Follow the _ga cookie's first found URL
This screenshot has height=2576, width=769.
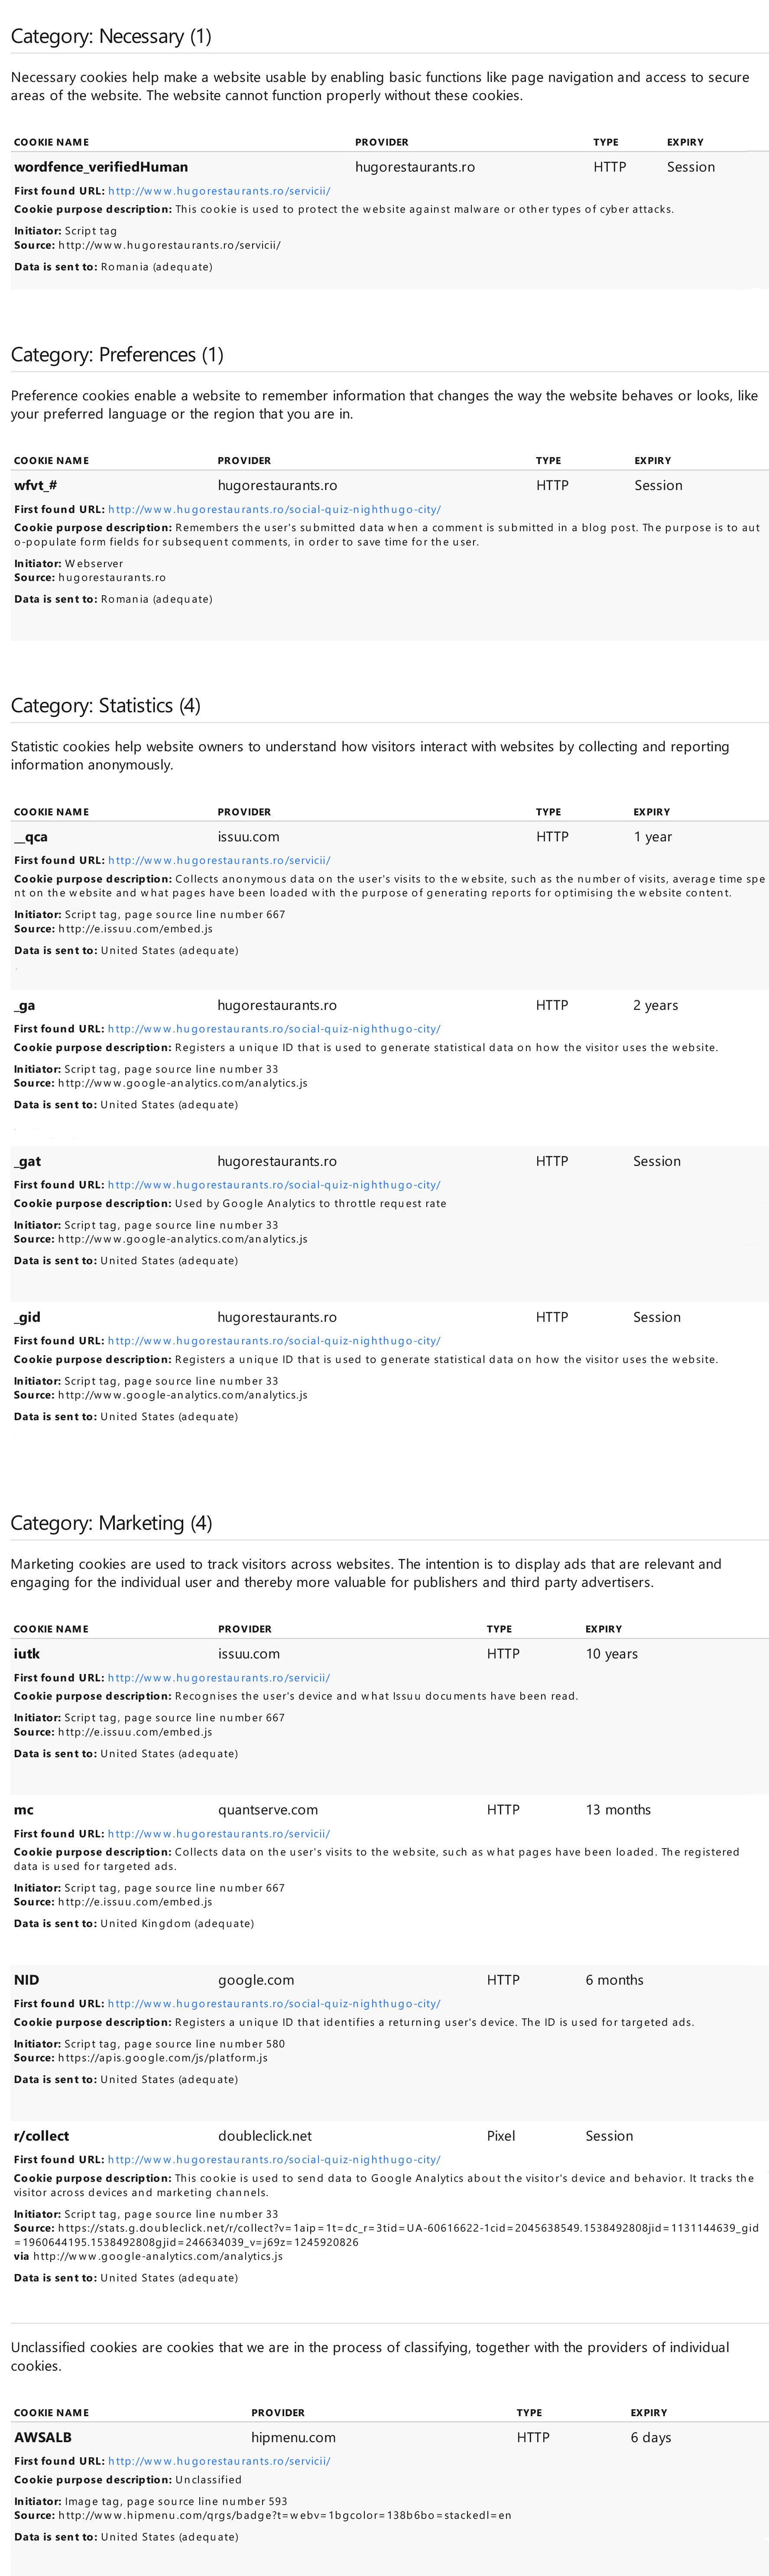274,1028
